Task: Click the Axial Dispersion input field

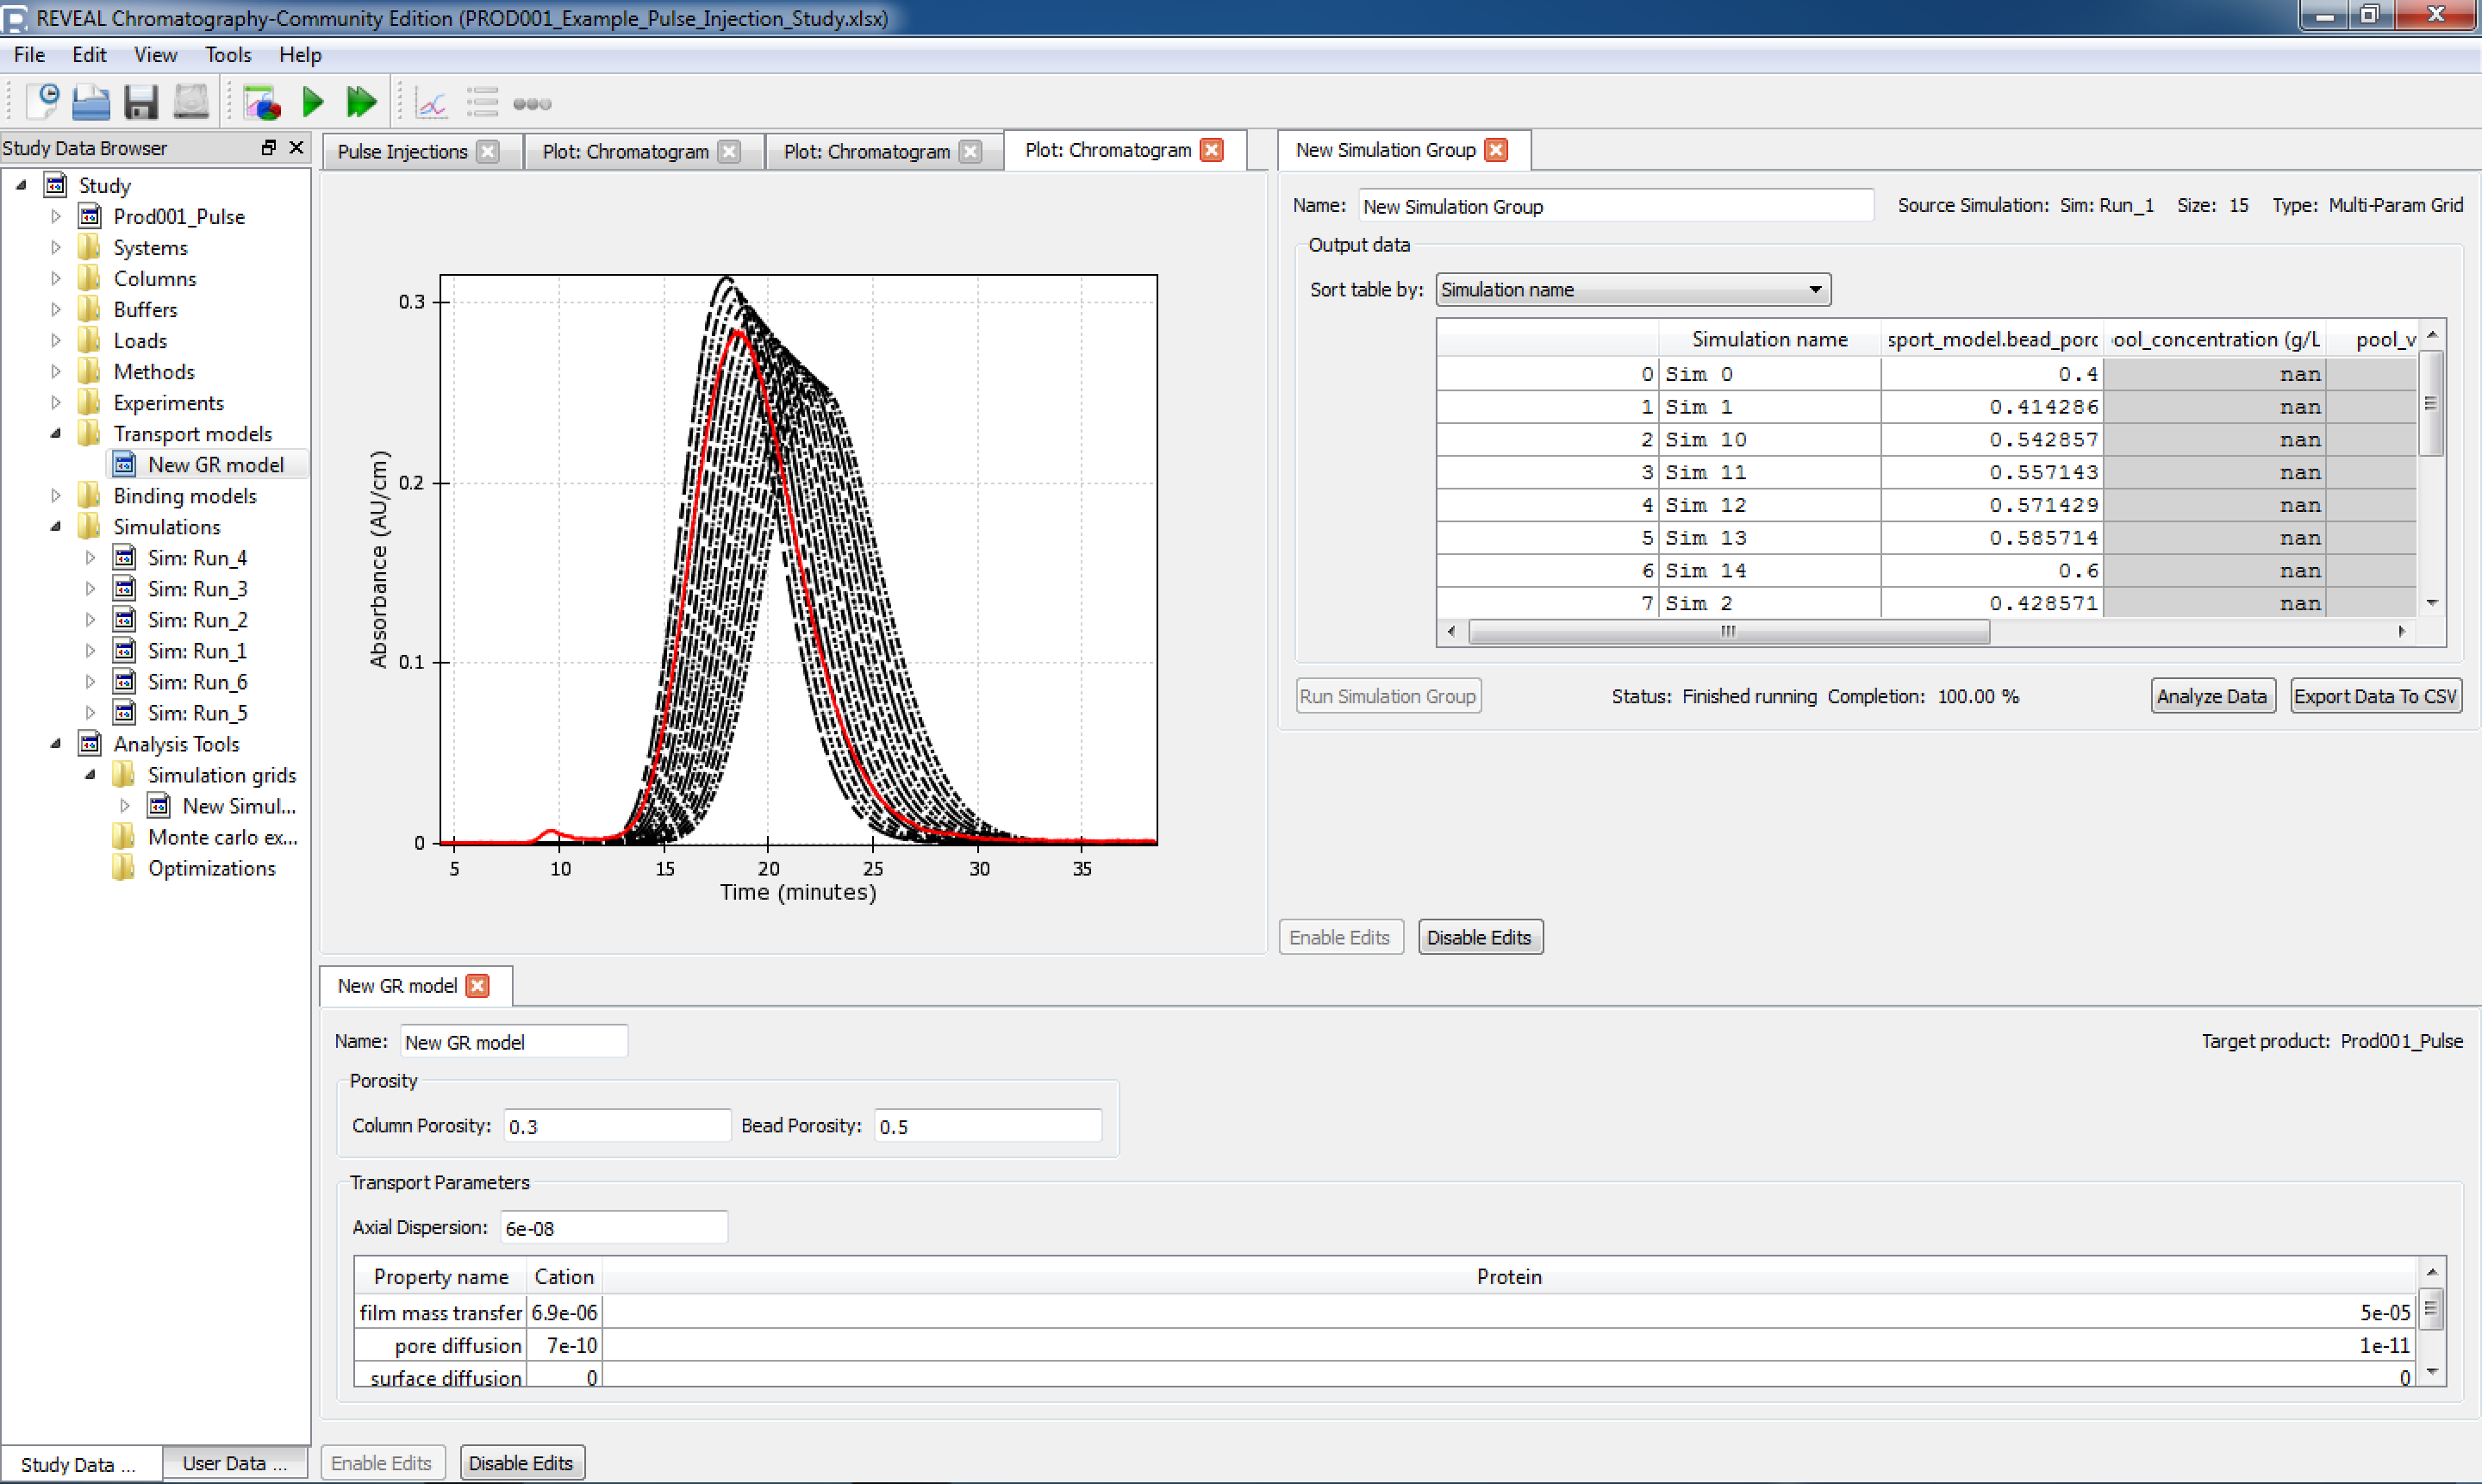Action: pyautogui.click(x=614, y=1228)
